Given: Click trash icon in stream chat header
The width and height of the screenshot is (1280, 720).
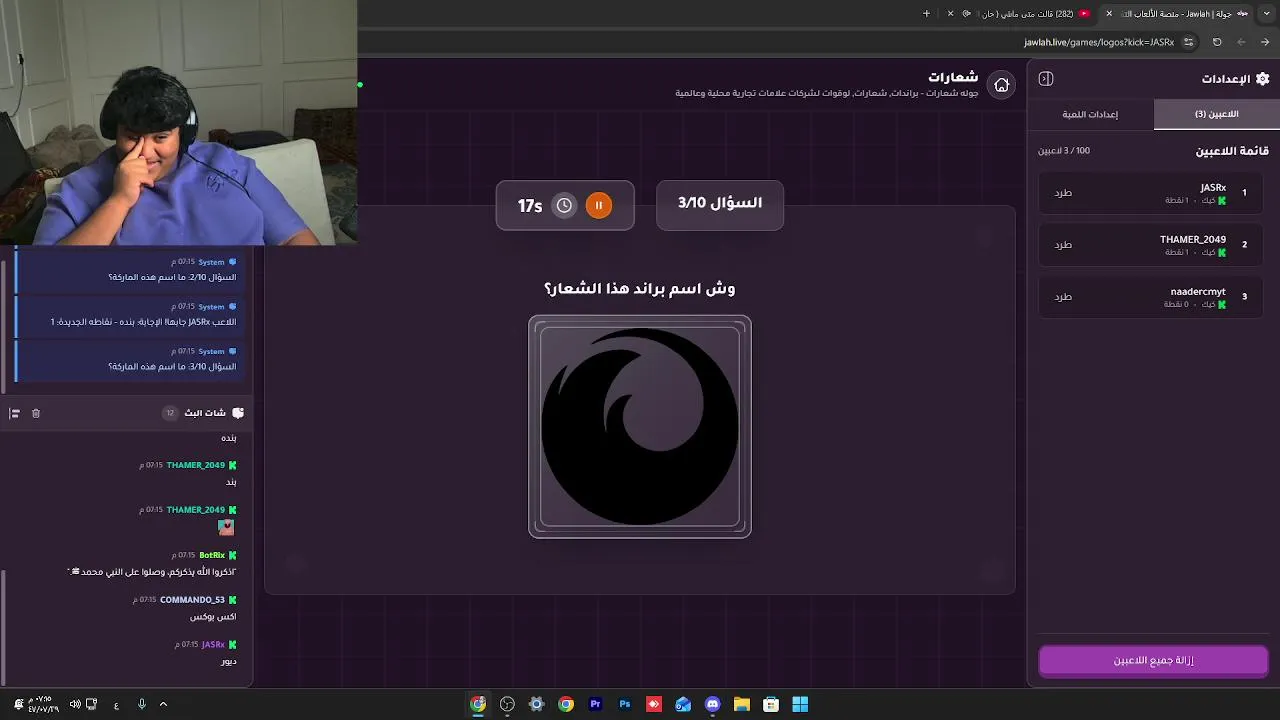Looking at the screenshot, I should (x=36, y=413).
